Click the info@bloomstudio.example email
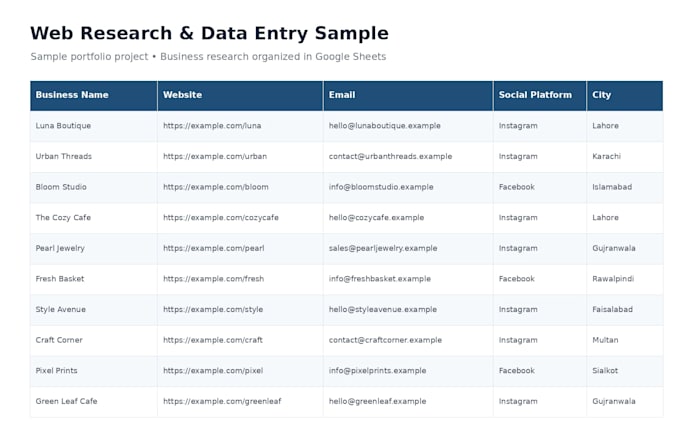Viewport: 680px width, 446px height. coord(381,187)
